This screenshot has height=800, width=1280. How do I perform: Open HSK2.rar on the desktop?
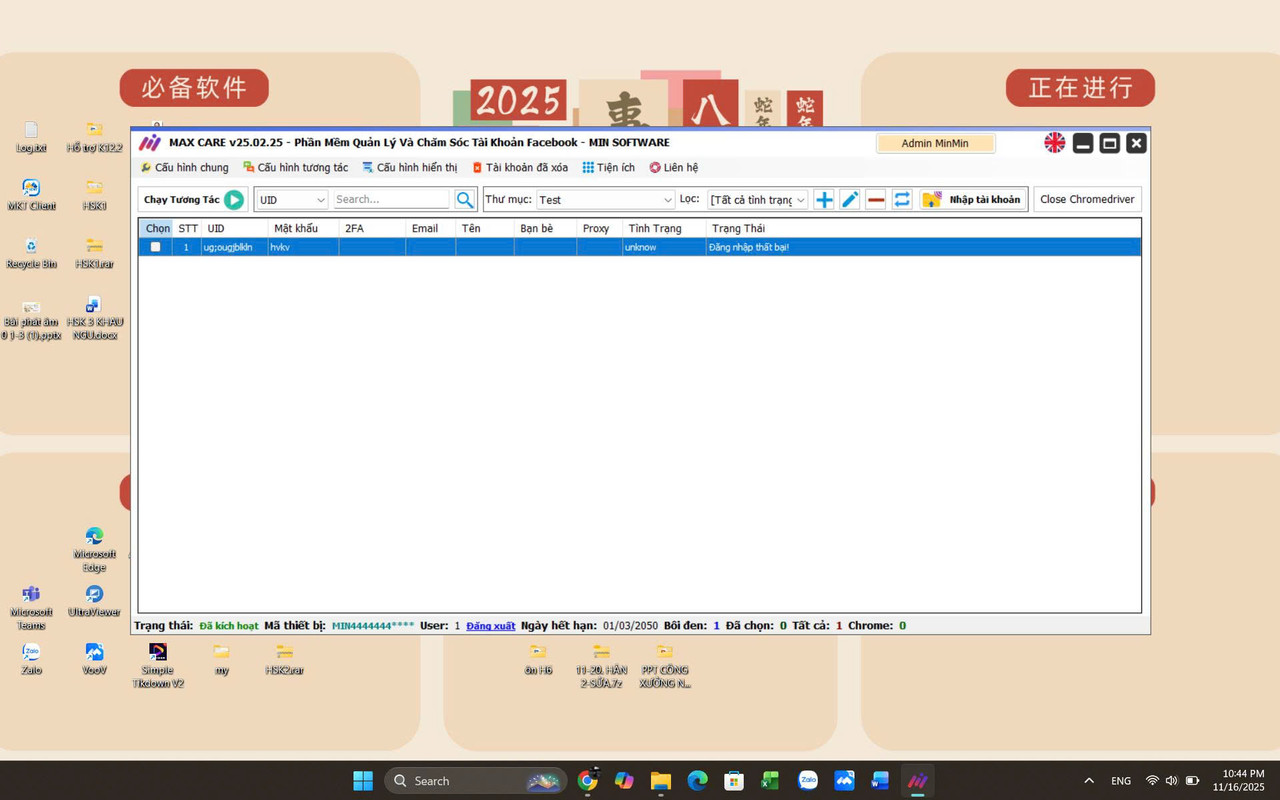(284, 660)
